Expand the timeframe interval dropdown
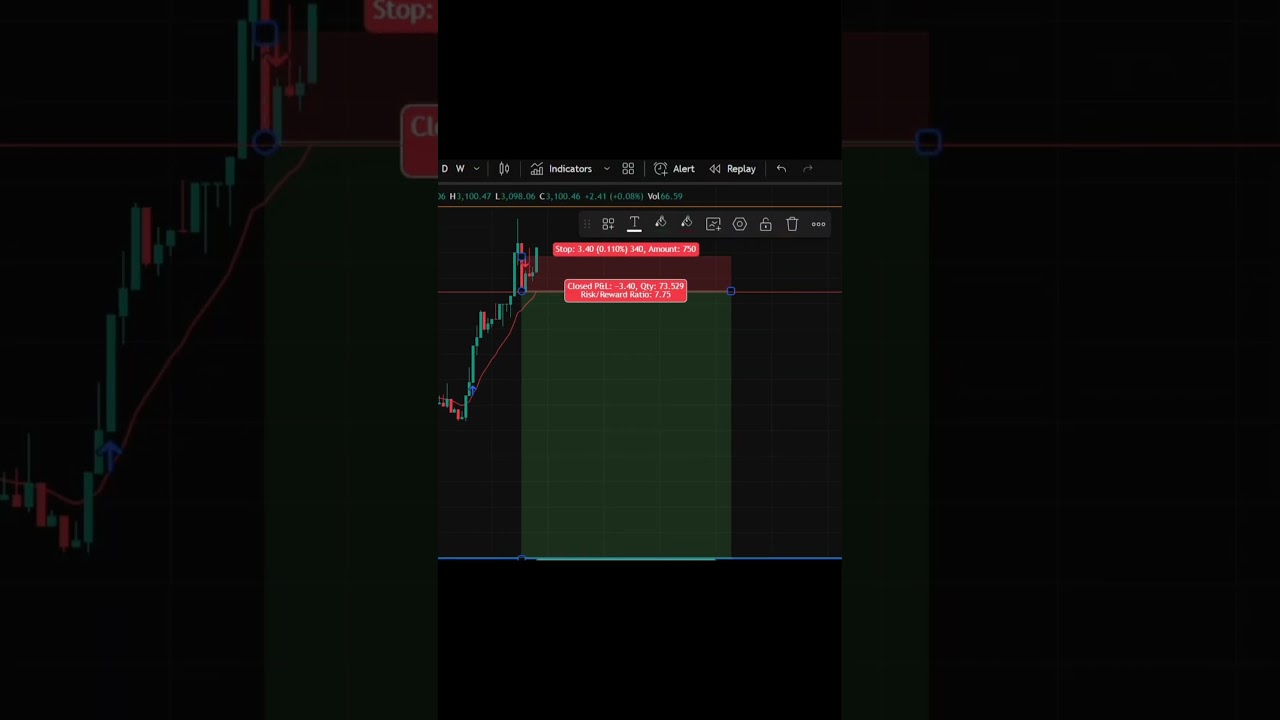The image size is (1280, 720). point(477,169)
